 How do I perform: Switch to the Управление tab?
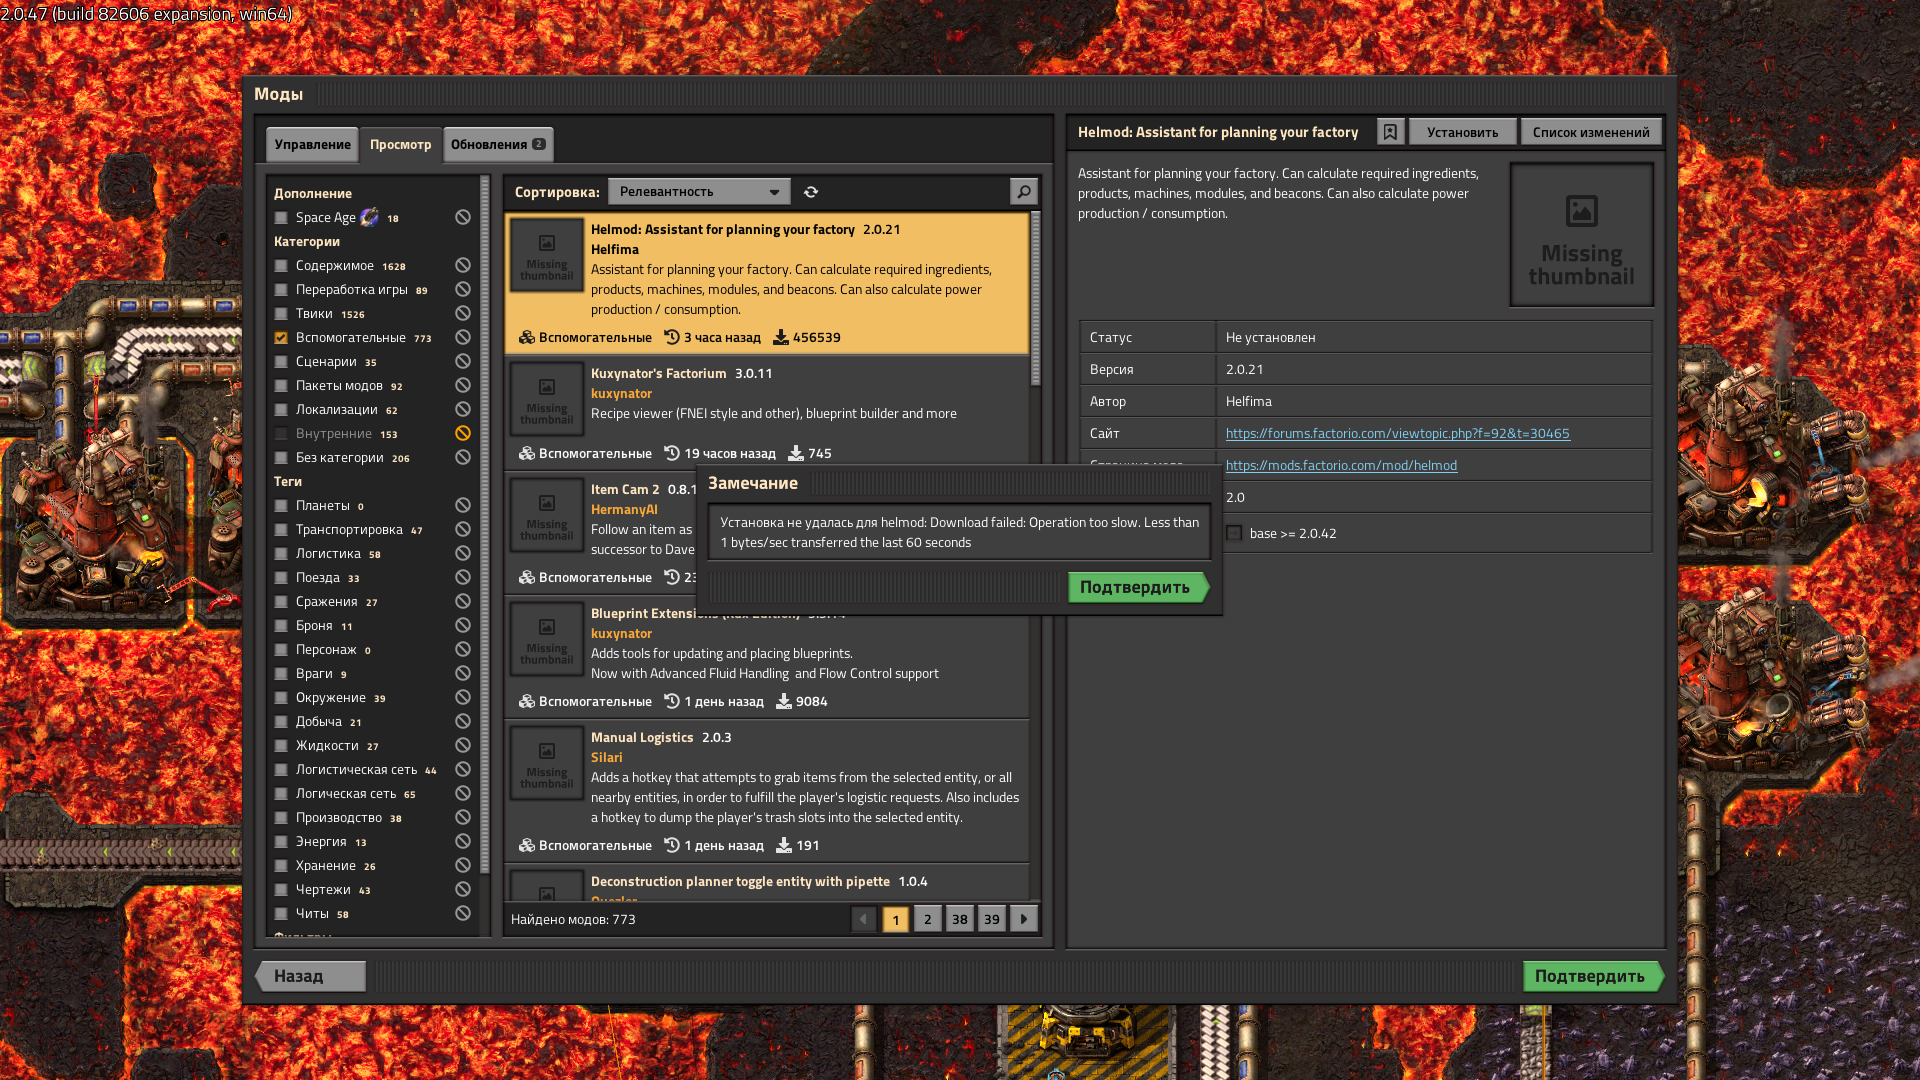tap(312, 144)
